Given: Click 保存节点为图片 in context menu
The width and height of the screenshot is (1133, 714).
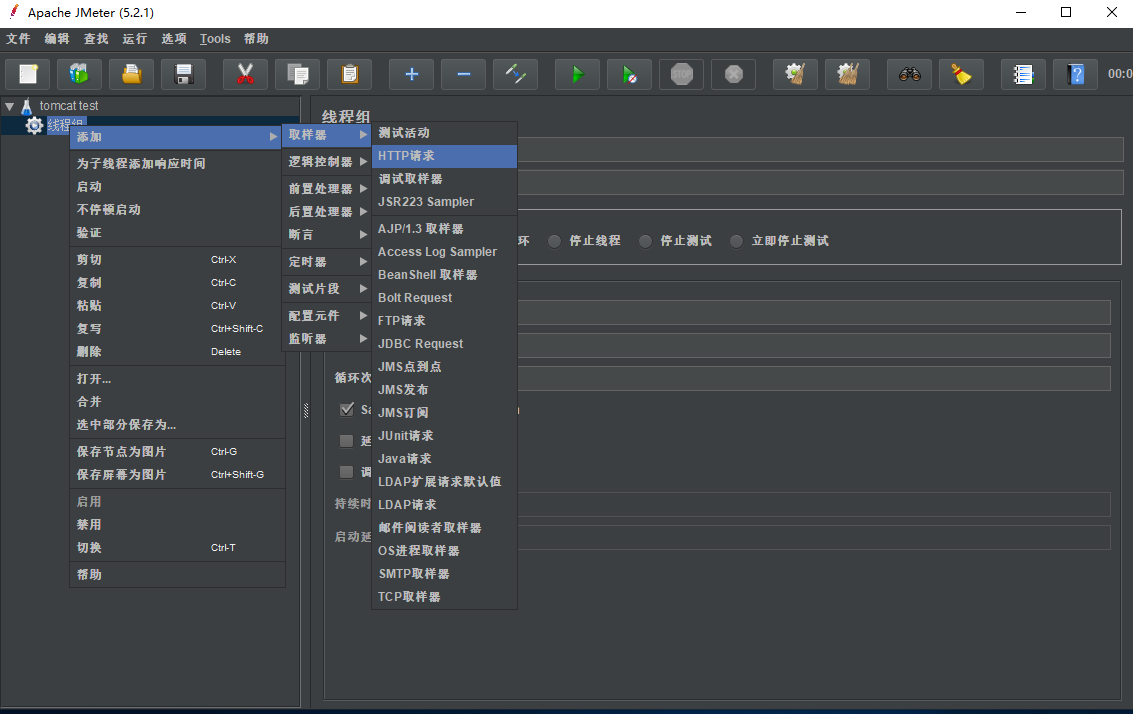Looking at the screenshot, I should [x=122, y=452].
